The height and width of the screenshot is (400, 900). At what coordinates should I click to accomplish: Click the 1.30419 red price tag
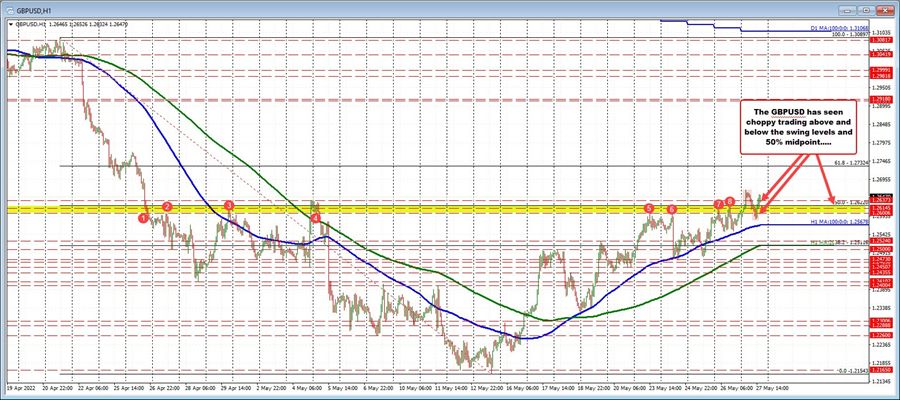[881, 54]
